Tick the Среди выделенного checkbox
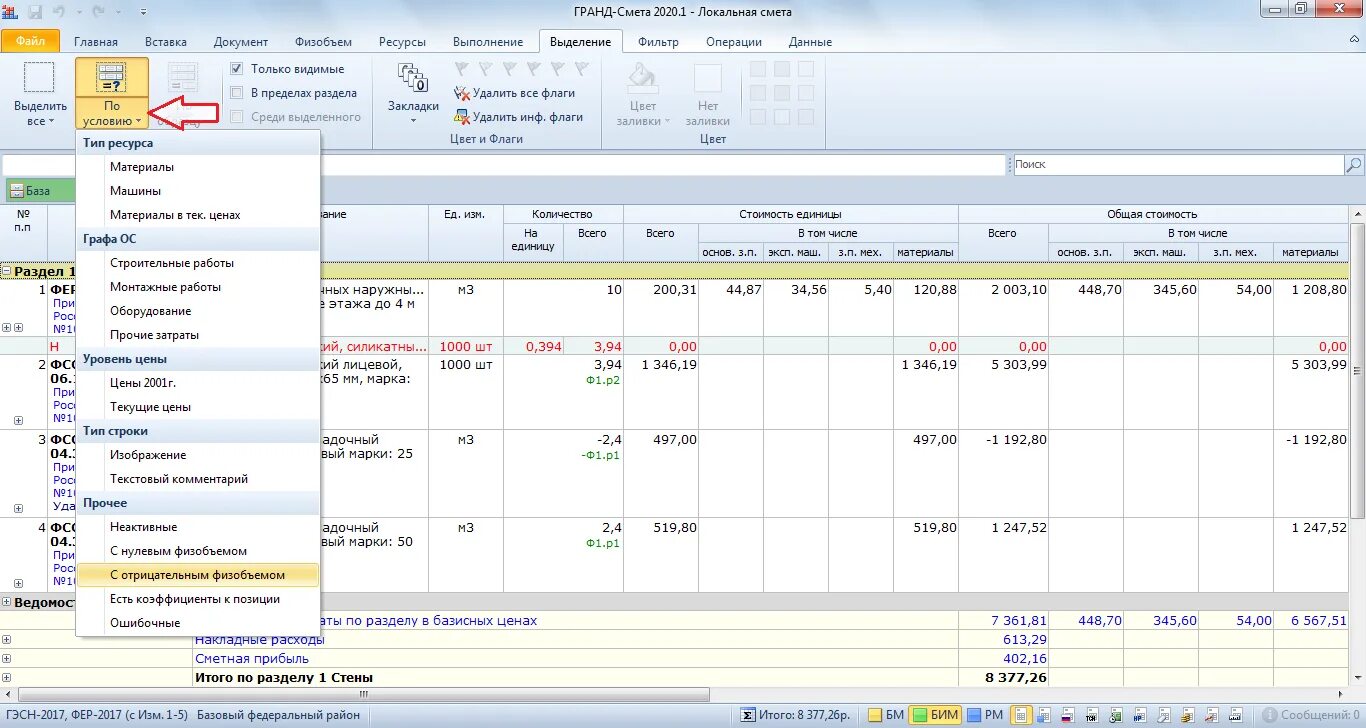This screenshot has width=1366, height=728. (x=237, y=117)
